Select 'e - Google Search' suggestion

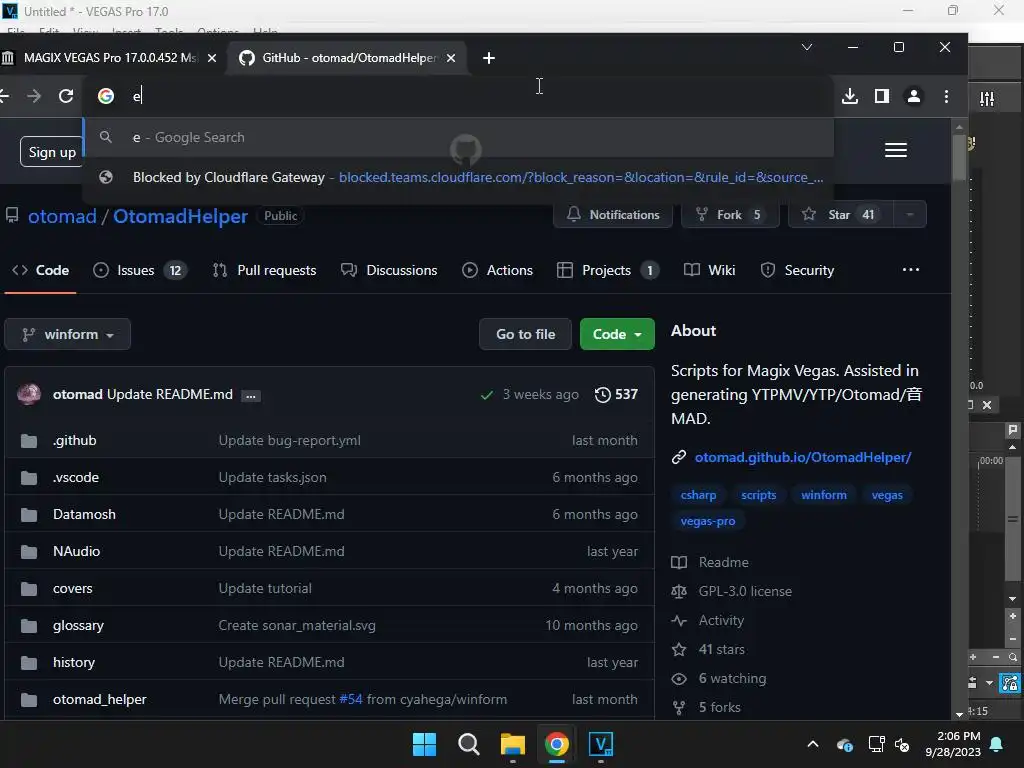(458, 137)
